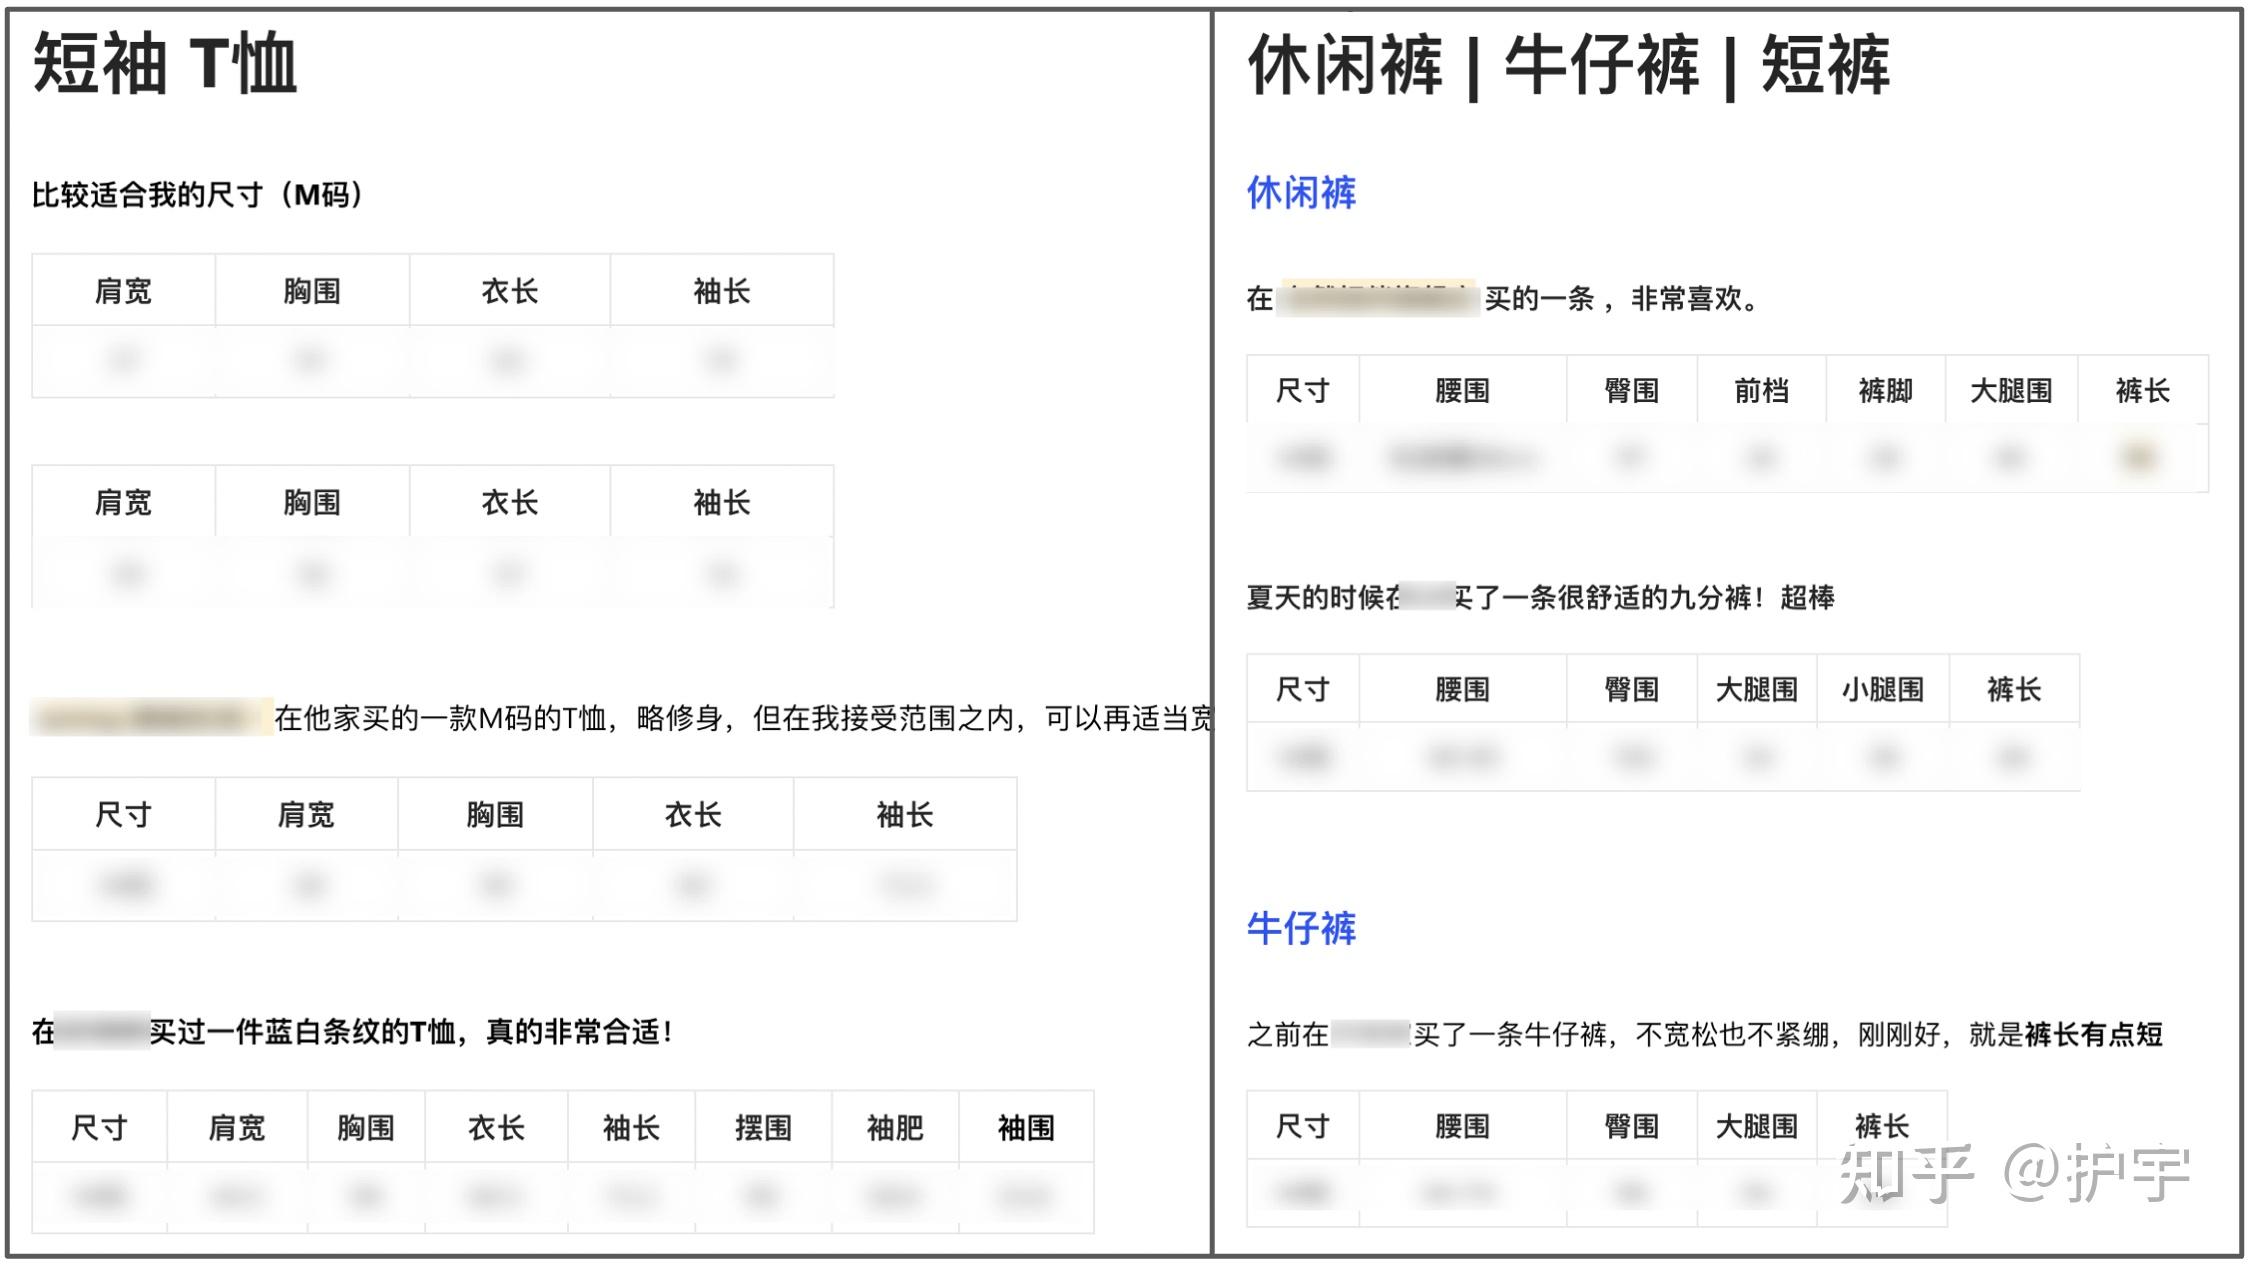Select the 摆围 column header in the bottom table
This screenshot has height=1265, width=2249.
[x=763, y=1127]
